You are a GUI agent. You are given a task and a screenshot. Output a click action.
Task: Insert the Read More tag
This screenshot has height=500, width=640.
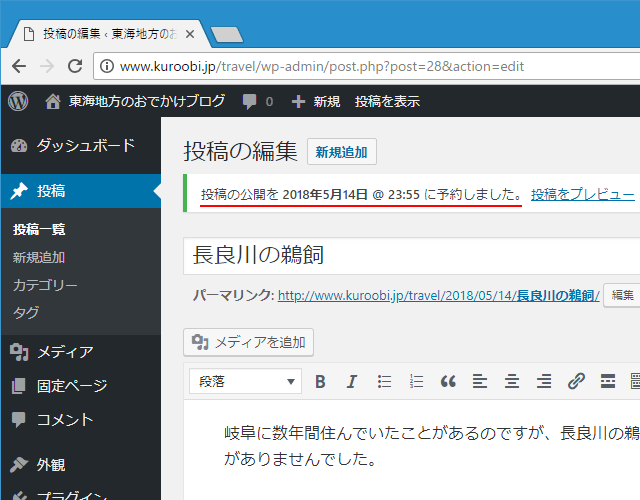(608, 382)
